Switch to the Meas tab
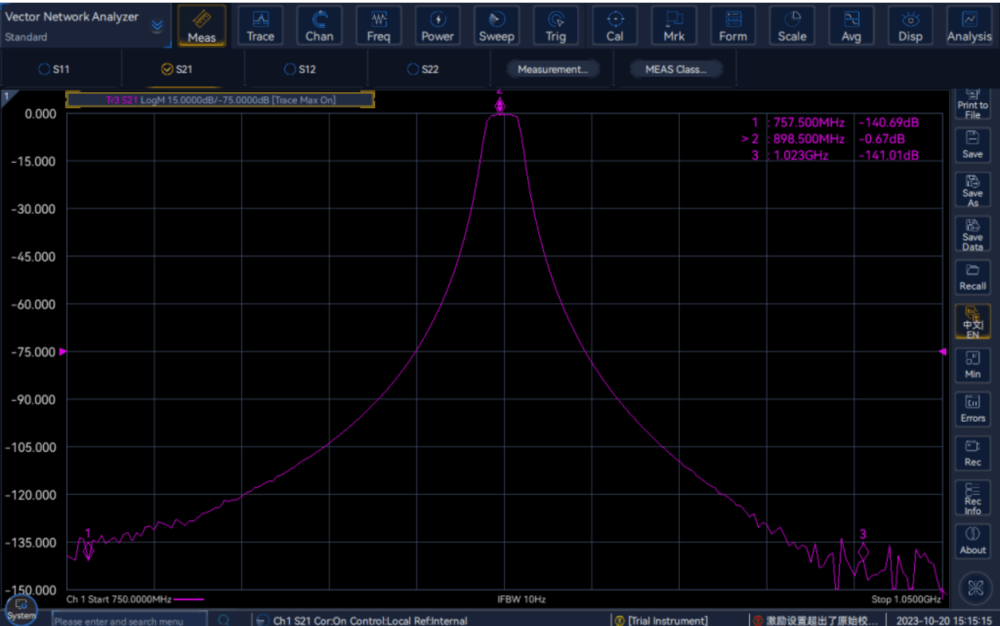 point(201,26)
